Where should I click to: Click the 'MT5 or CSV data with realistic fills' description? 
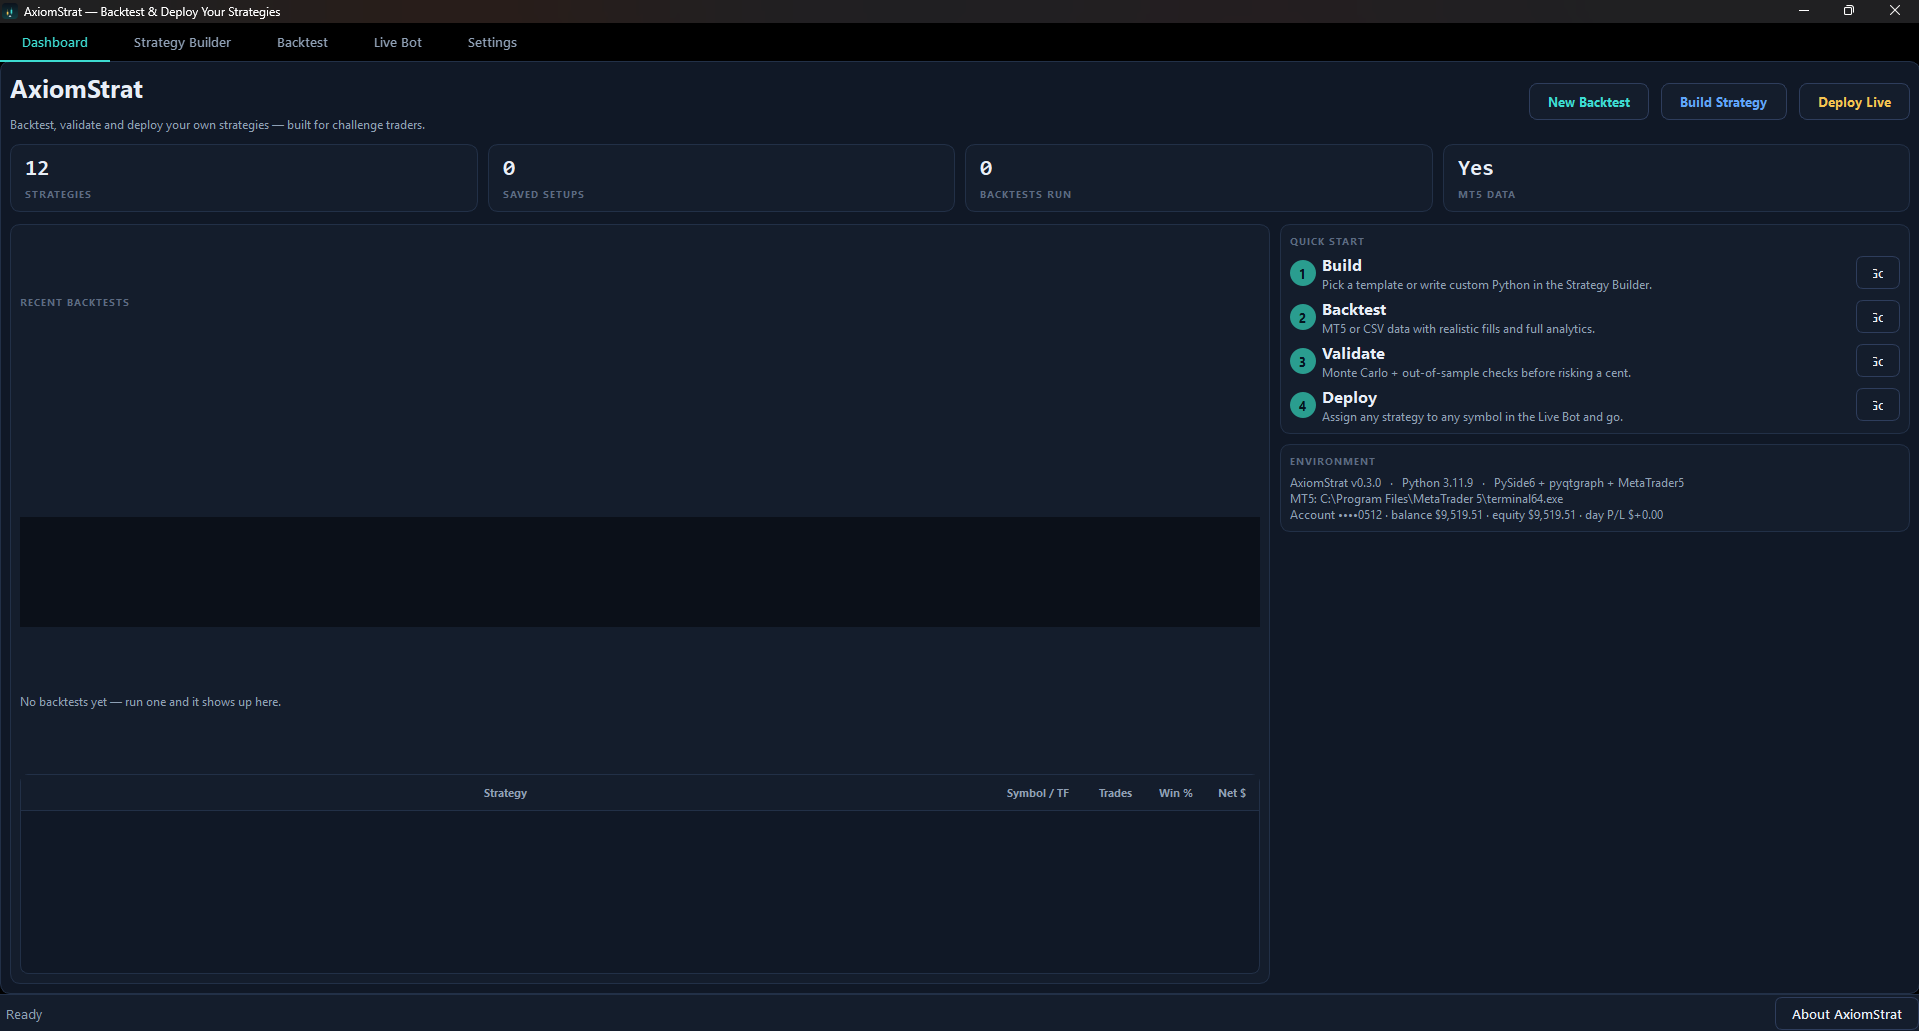click(x=1458, y=329)
